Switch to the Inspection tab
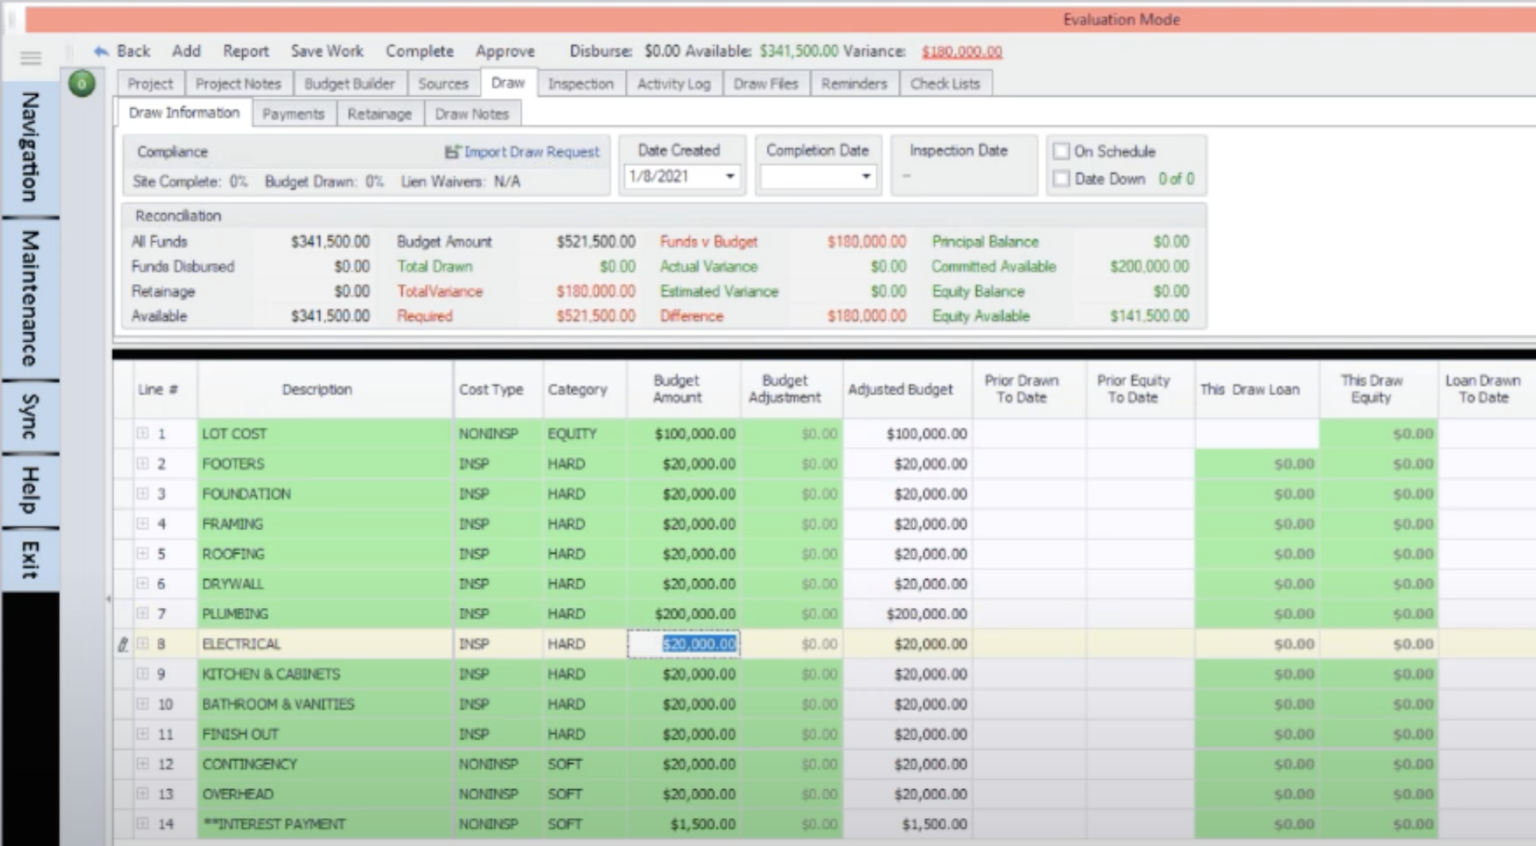Image resolution: width=1536 pixels, height=846 pixels. [x=581, y=84]
